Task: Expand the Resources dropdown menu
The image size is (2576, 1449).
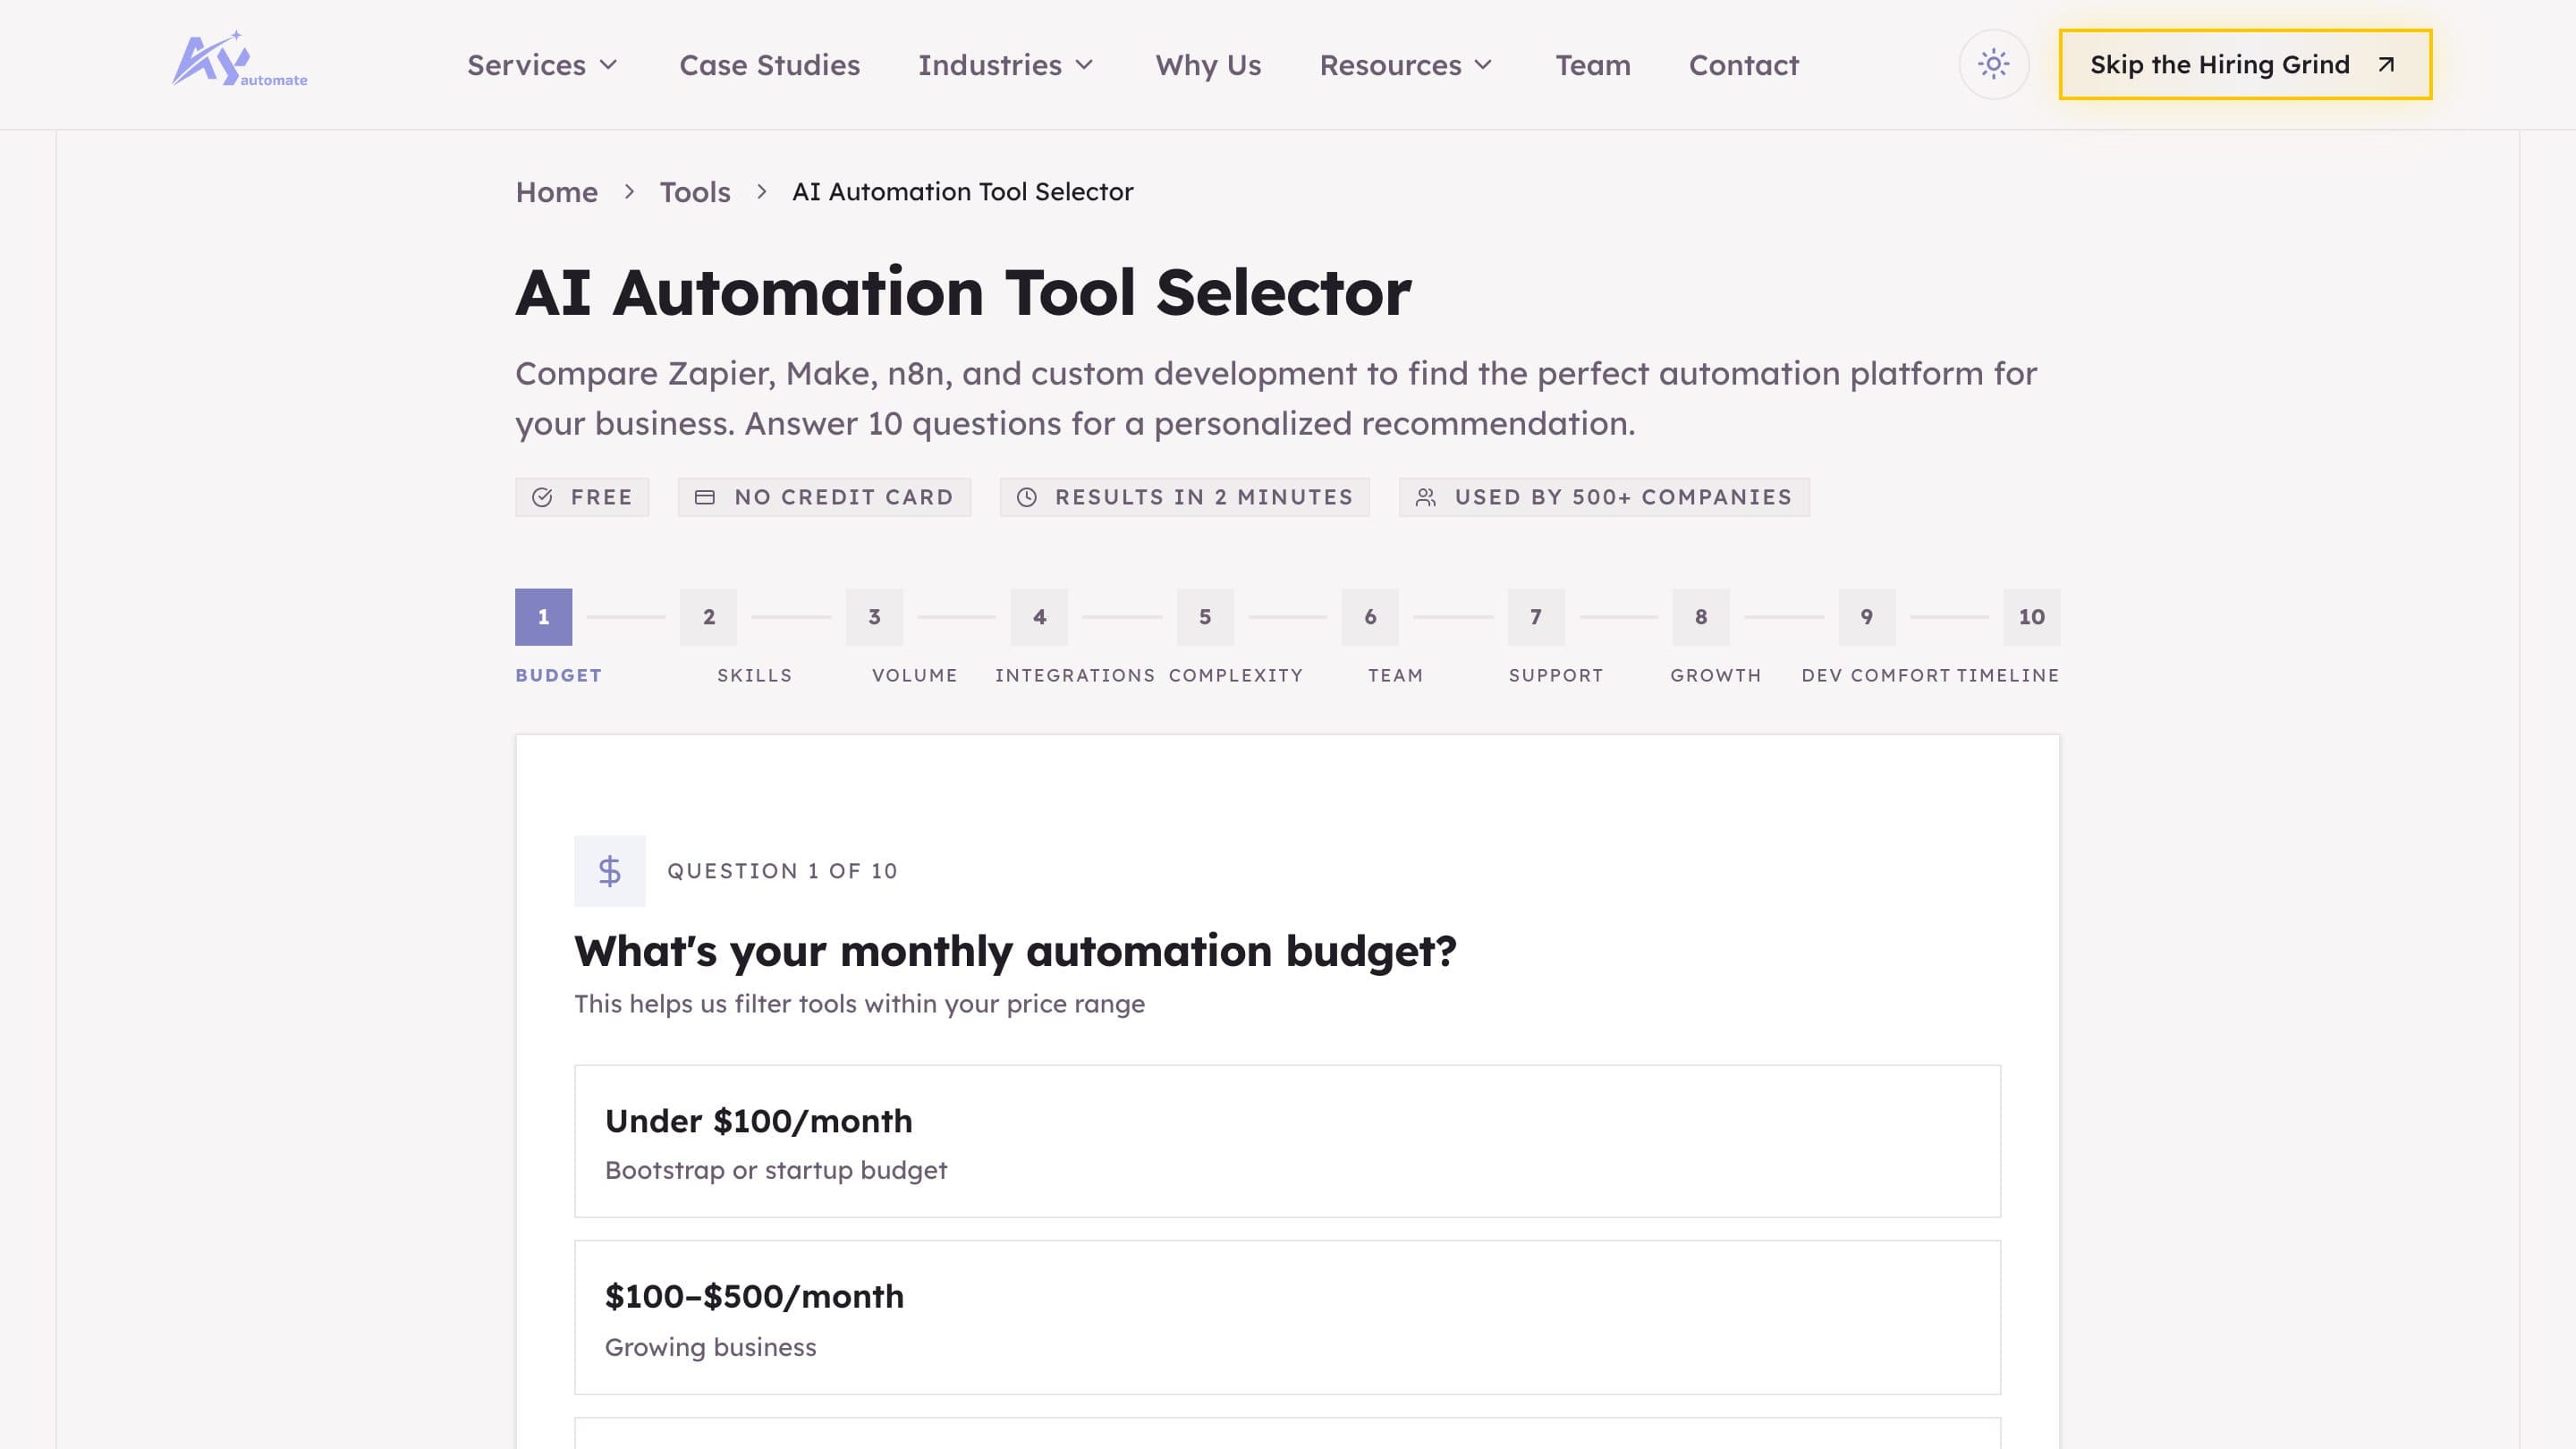Action: click(x=1406, y=65)
